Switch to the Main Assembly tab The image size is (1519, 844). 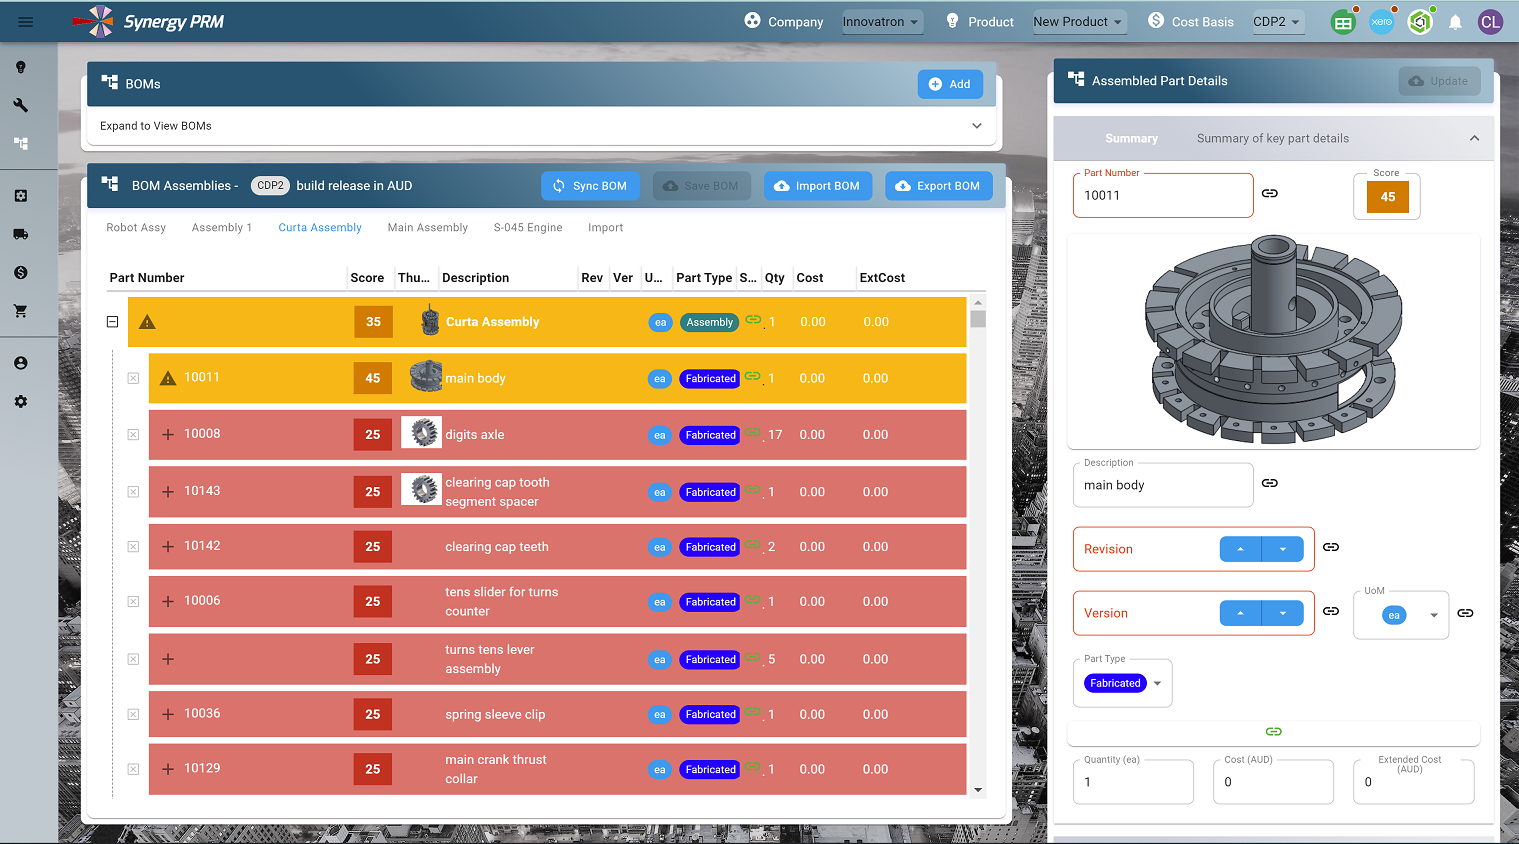coord(427,228)
